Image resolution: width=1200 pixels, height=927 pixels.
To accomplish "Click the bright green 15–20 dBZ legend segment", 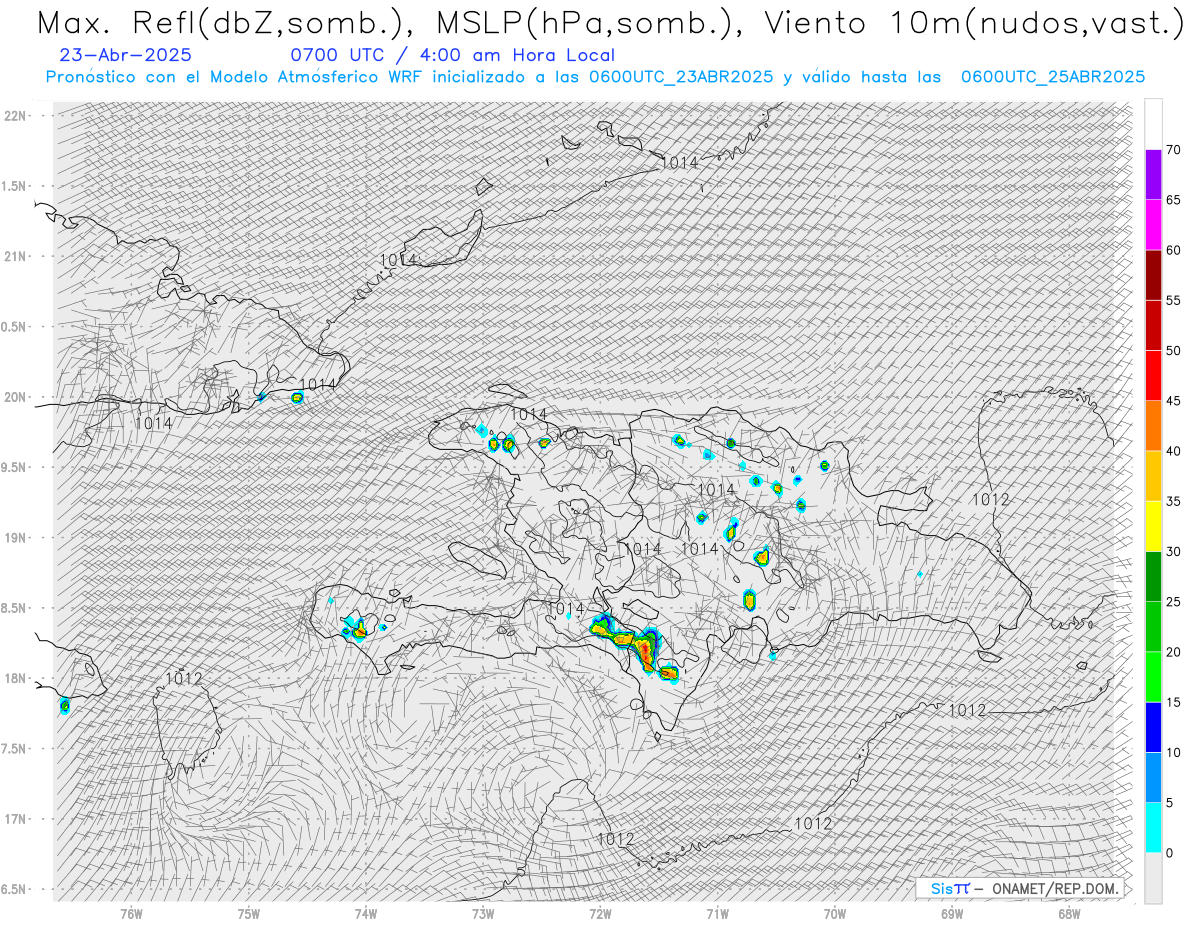I will tap(1153, 677).
